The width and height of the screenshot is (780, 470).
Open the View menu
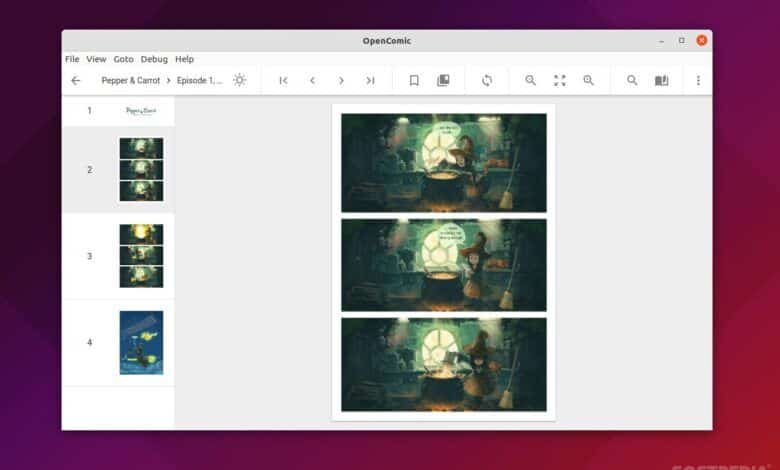tap(96, 59)
